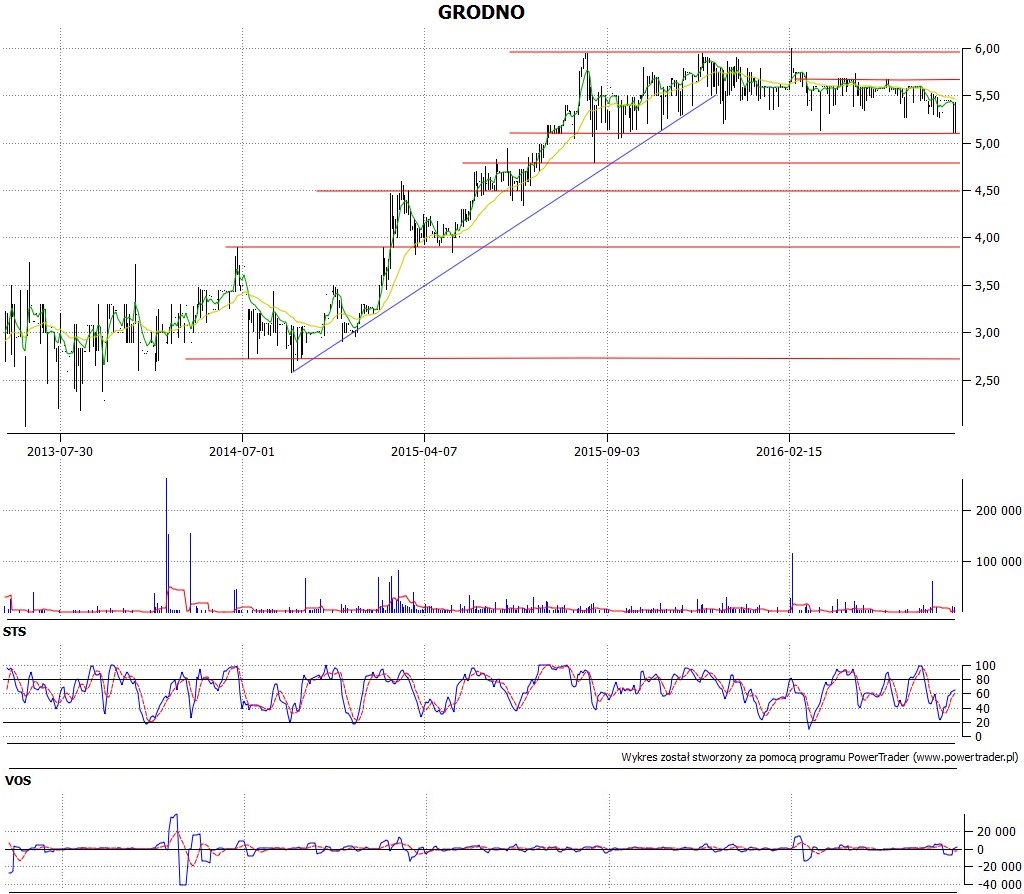Image resolution: width=1024 pixels, height=894 pixels.
Task: Click the 100 000 volume axis label
Action: click(x=998, y=562)
